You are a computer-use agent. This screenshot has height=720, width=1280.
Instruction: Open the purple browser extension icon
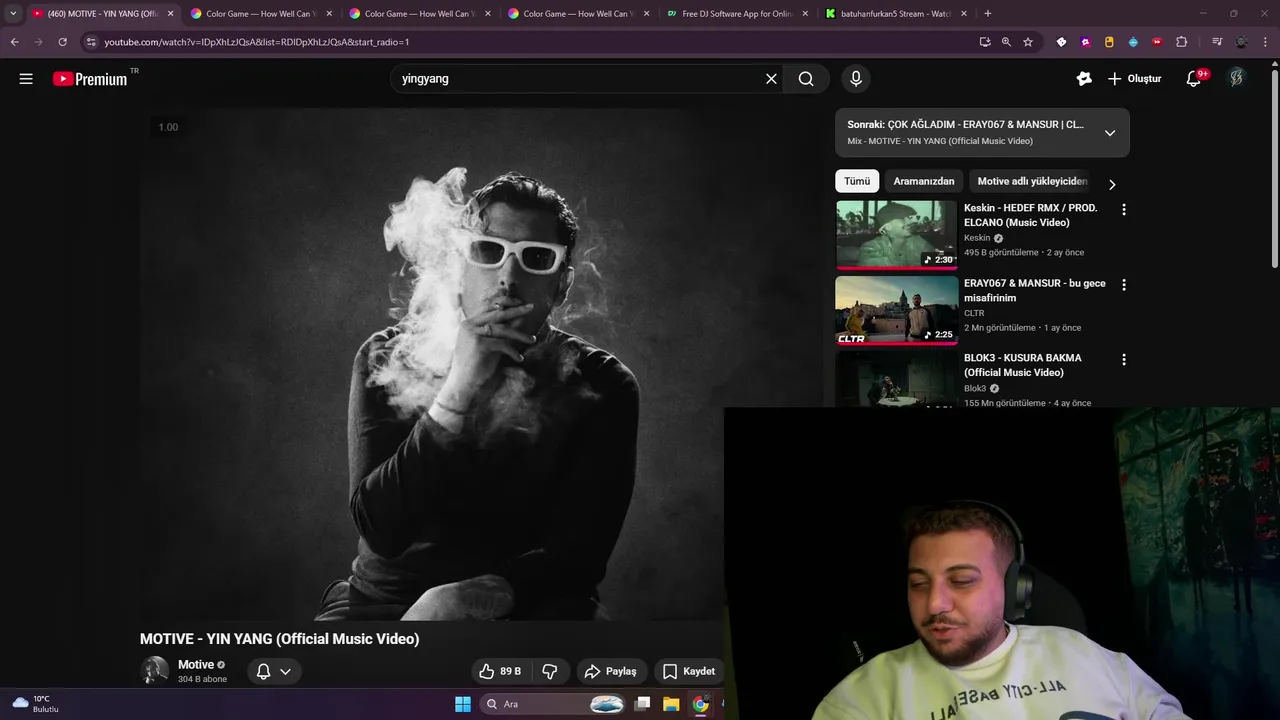pyautogui.click(x=1085, y=42)
